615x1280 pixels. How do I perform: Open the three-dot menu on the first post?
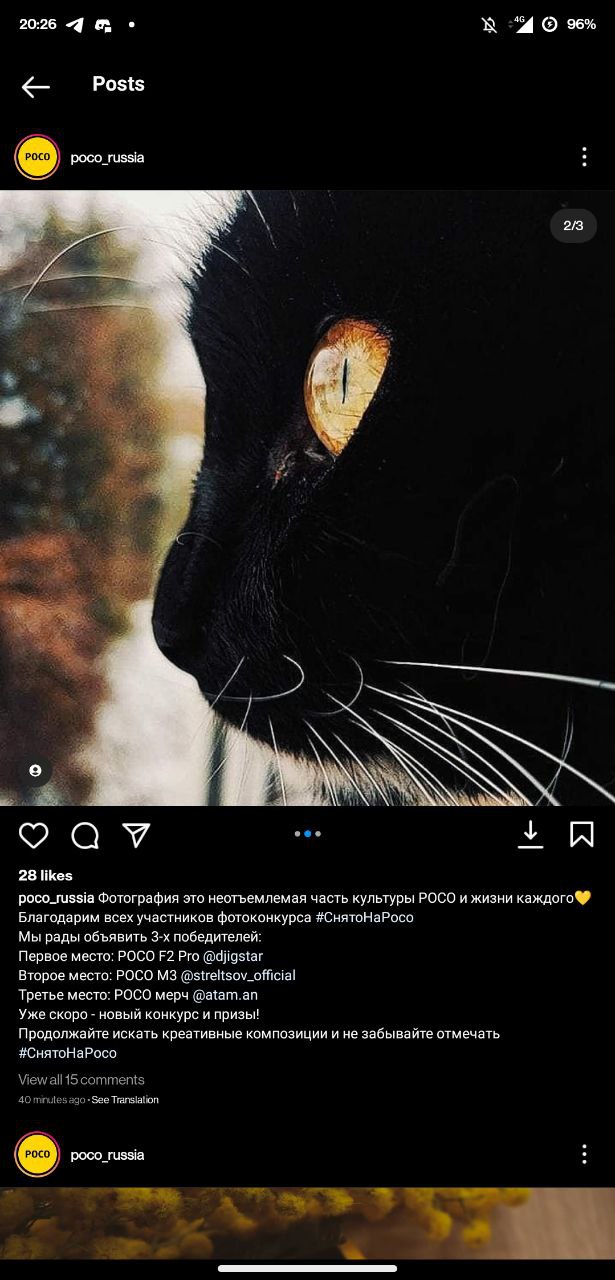pyautogui.click(x=584, y=157)
